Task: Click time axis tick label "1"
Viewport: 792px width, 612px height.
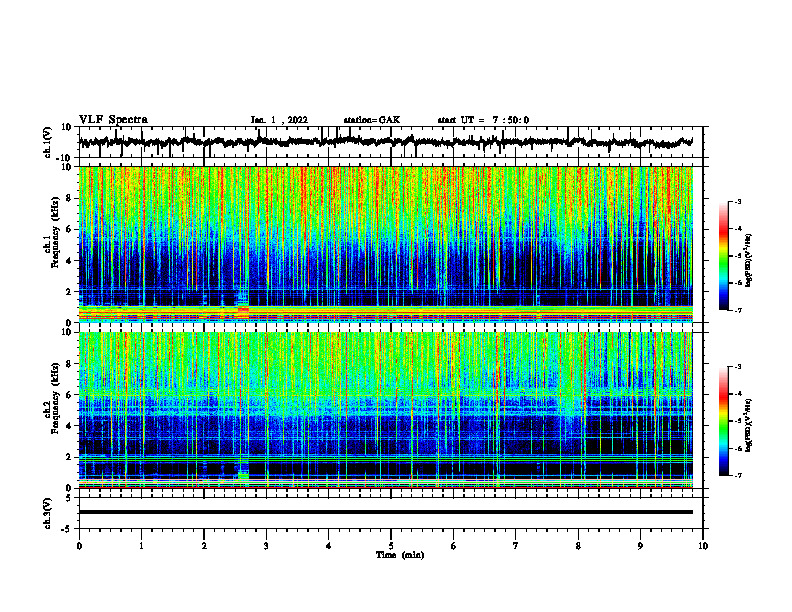Action: [x=141, y=546]
